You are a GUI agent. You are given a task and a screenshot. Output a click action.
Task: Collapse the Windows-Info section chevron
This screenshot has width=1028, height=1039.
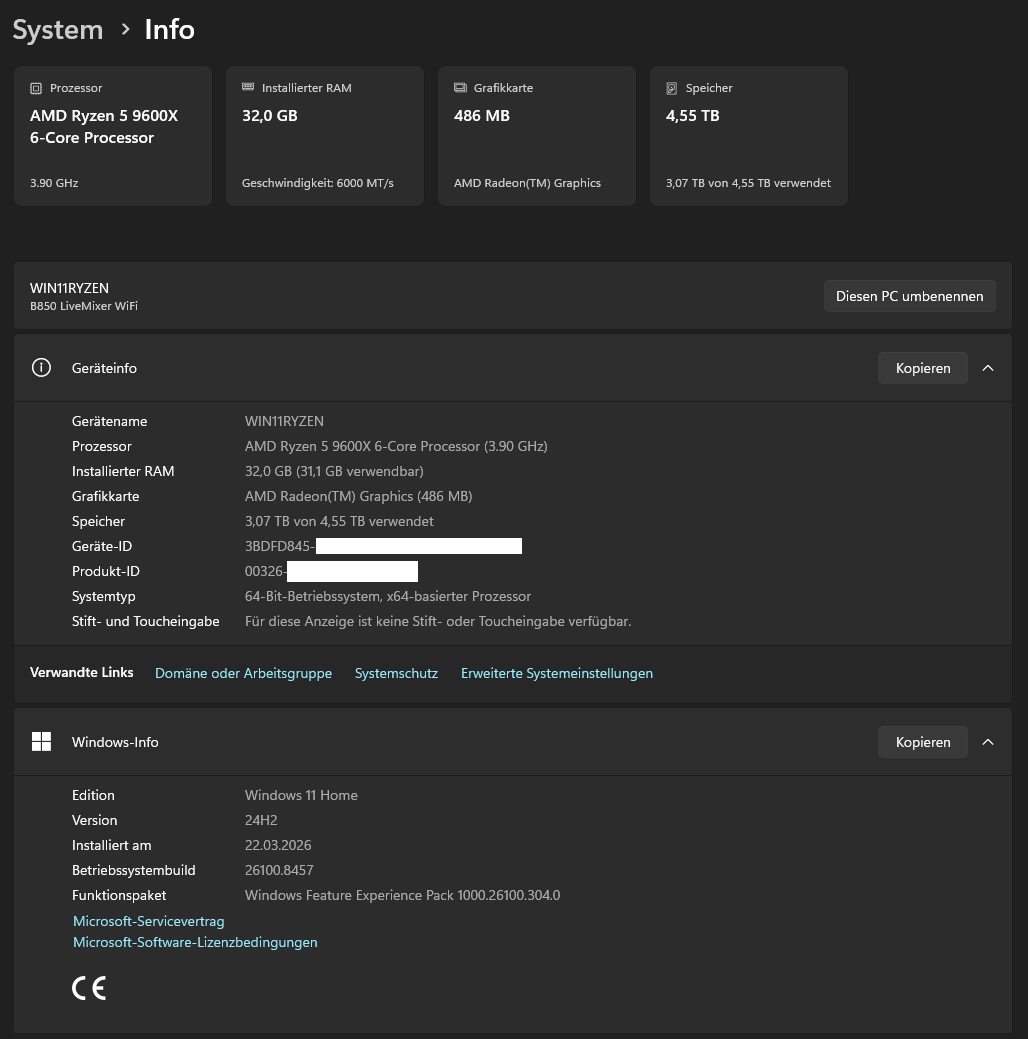coord(988,742)
